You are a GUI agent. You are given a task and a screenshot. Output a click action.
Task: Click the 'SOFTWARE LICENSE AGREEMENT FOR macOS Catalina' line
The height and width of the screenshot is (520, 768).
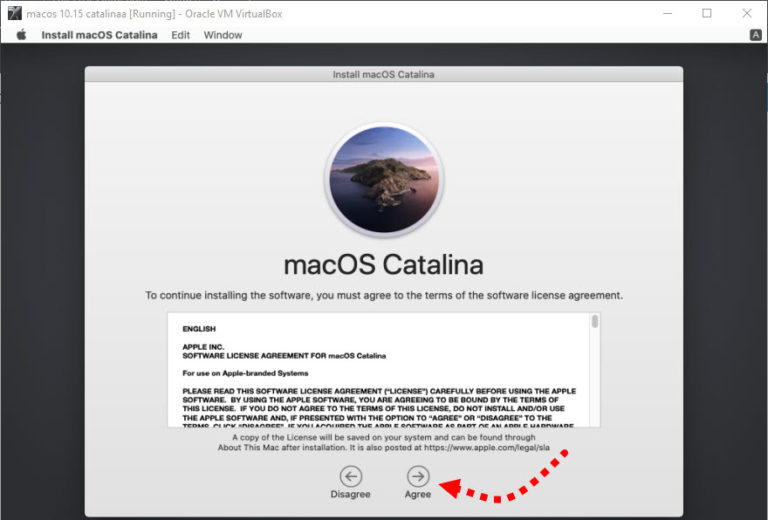(284, 355)
